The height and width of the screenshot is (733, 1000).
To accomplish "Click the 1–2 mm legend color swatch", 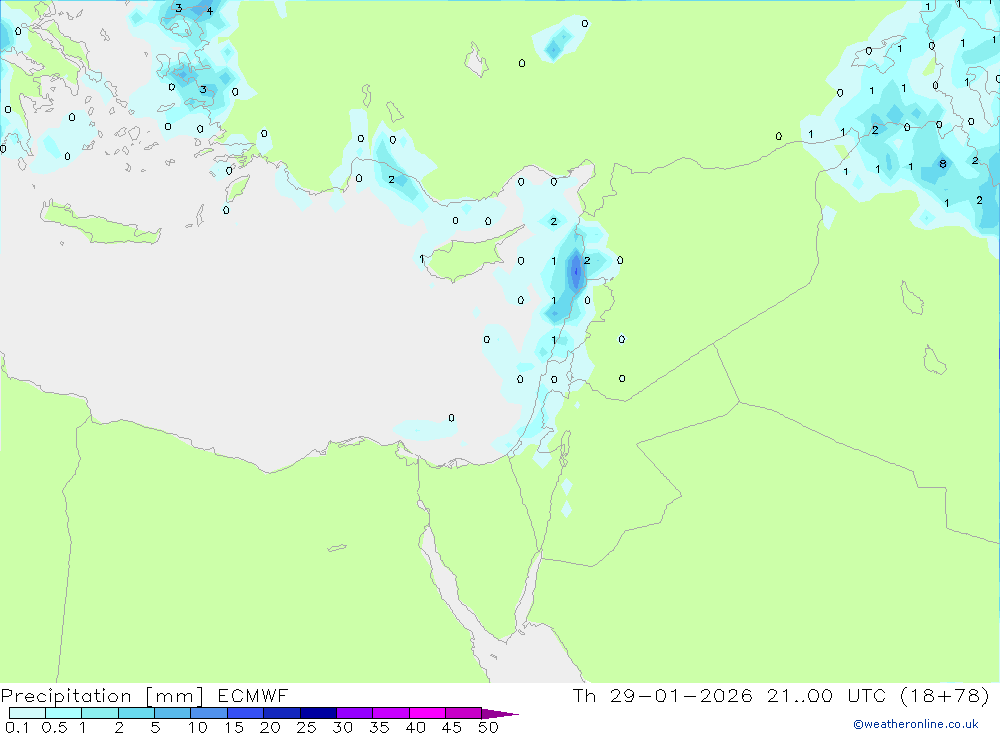I will coord(100,713).
